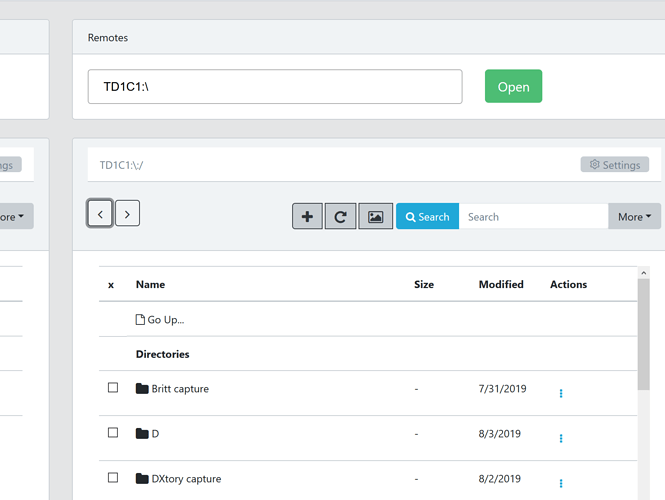Focus the Search text field
665x500 pixels.
534,216
